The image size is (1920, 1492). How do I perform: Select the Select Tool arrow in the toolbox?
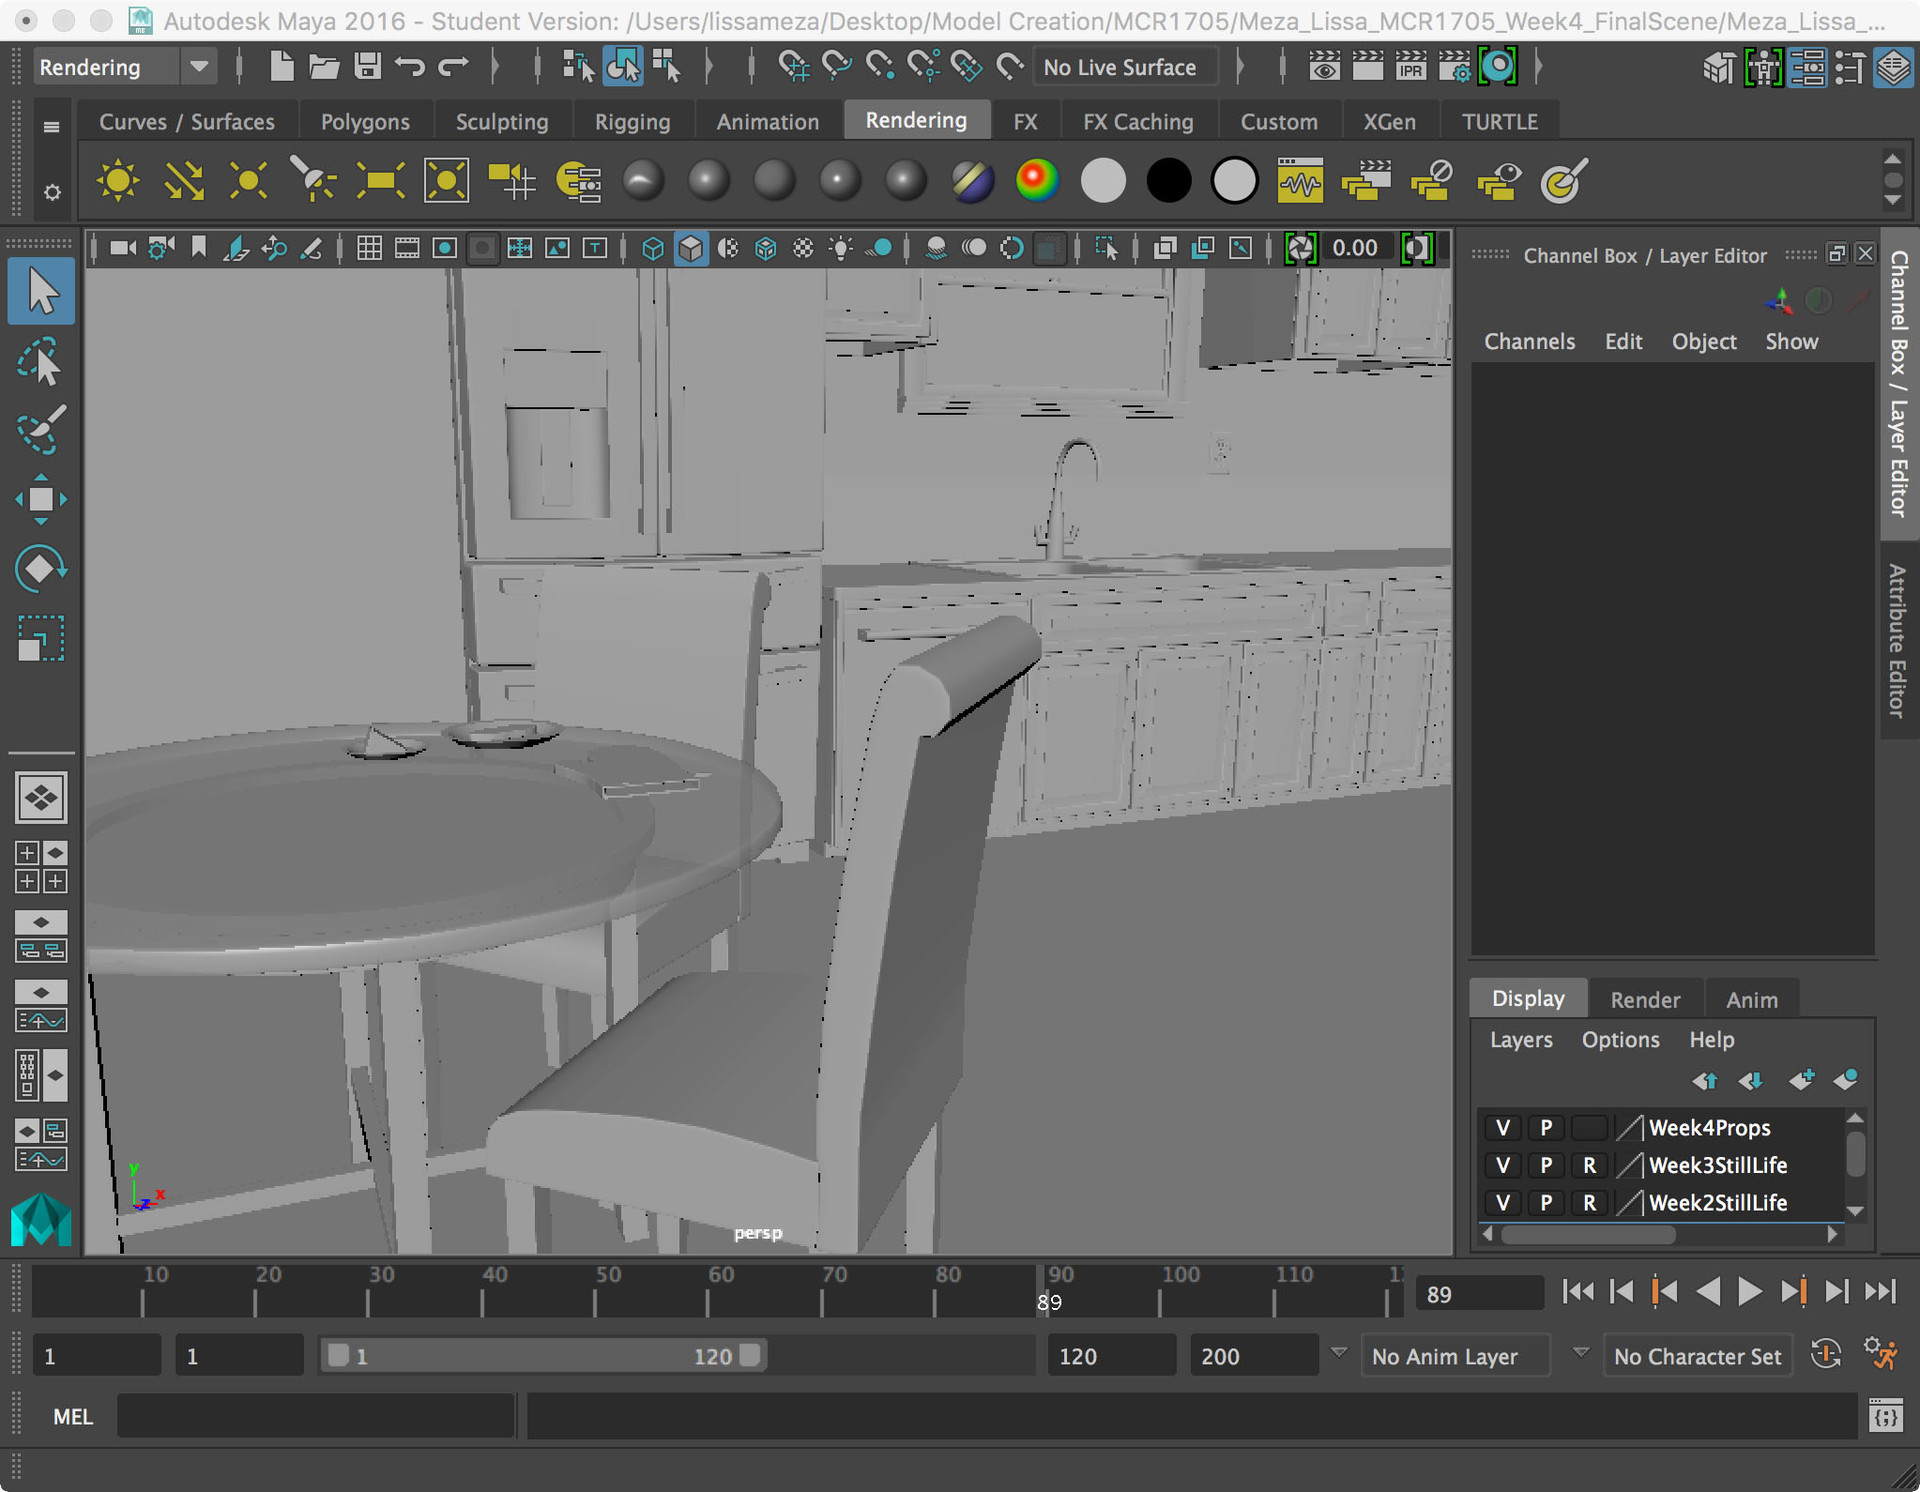pyautogui.click(x=40, y=291)
